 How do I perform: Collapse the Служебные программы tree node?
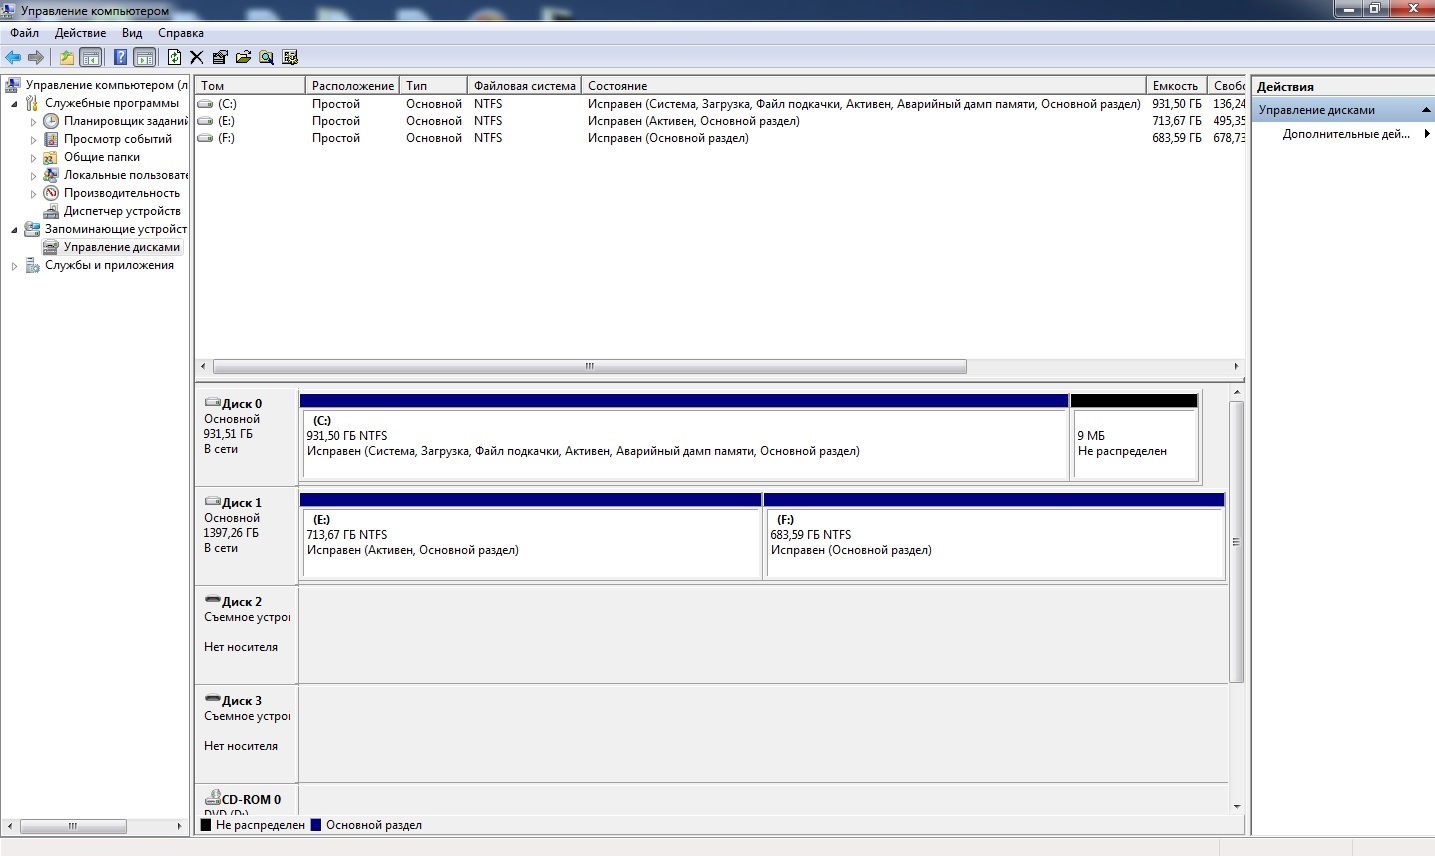pos(14,104)
